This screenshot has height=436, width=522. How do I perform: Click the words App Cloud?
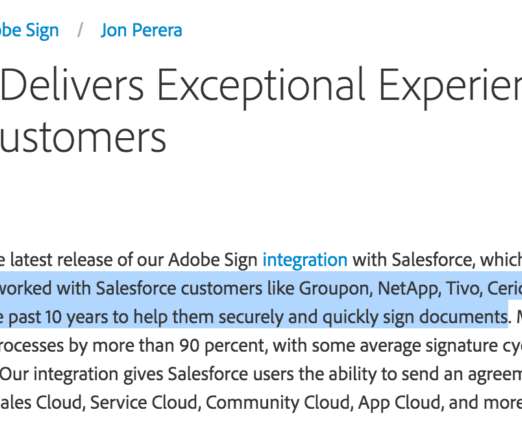[x=400, y=403]
